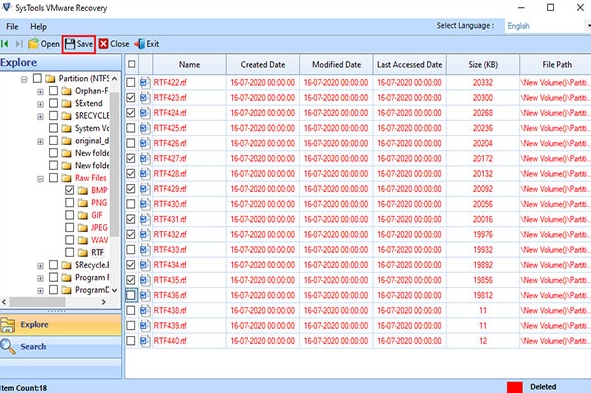This screenshot has width=591, height=393.
Task: Click the WAV folder icon
Action: click(83, 240)
